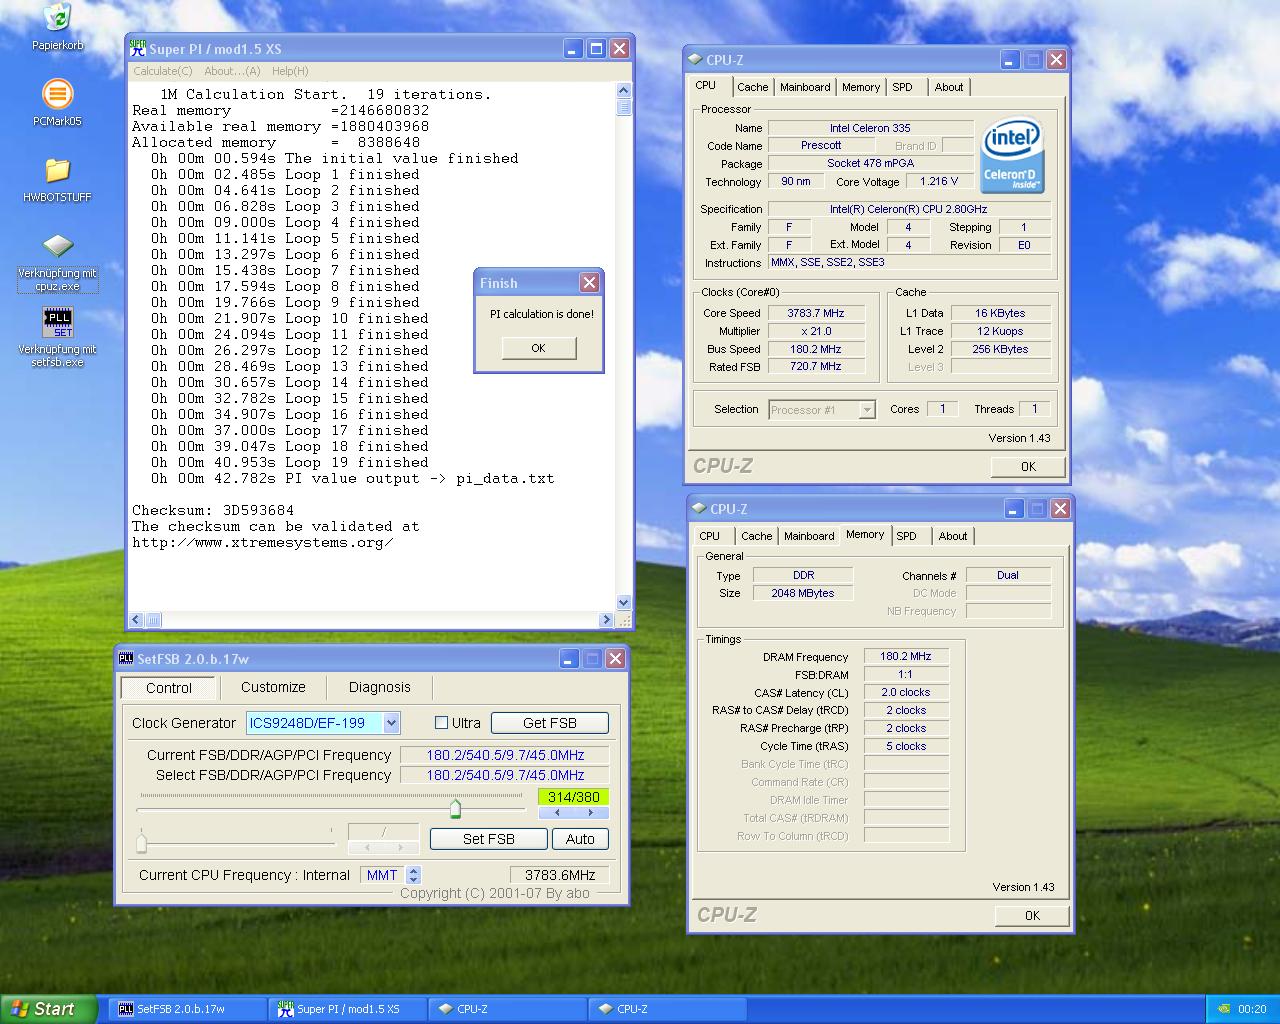Click the left arrow under 314/380
The width and height of the screenshot is (1280, 1024).
pos(557,813)
